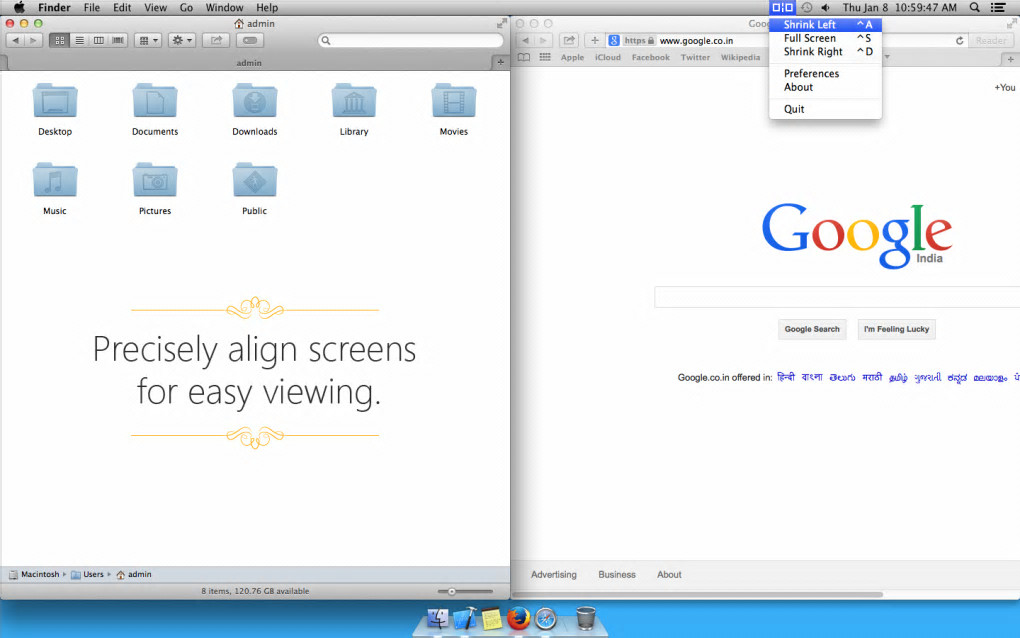Click Advertising link in Google footer
1020x638 pixels.
[554, 574]
